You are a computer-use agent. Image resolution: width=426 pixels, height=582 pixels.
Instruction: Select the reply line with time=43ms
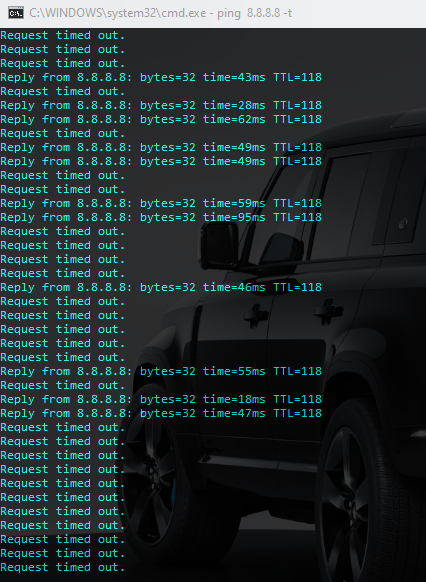[x=161, y=77]
